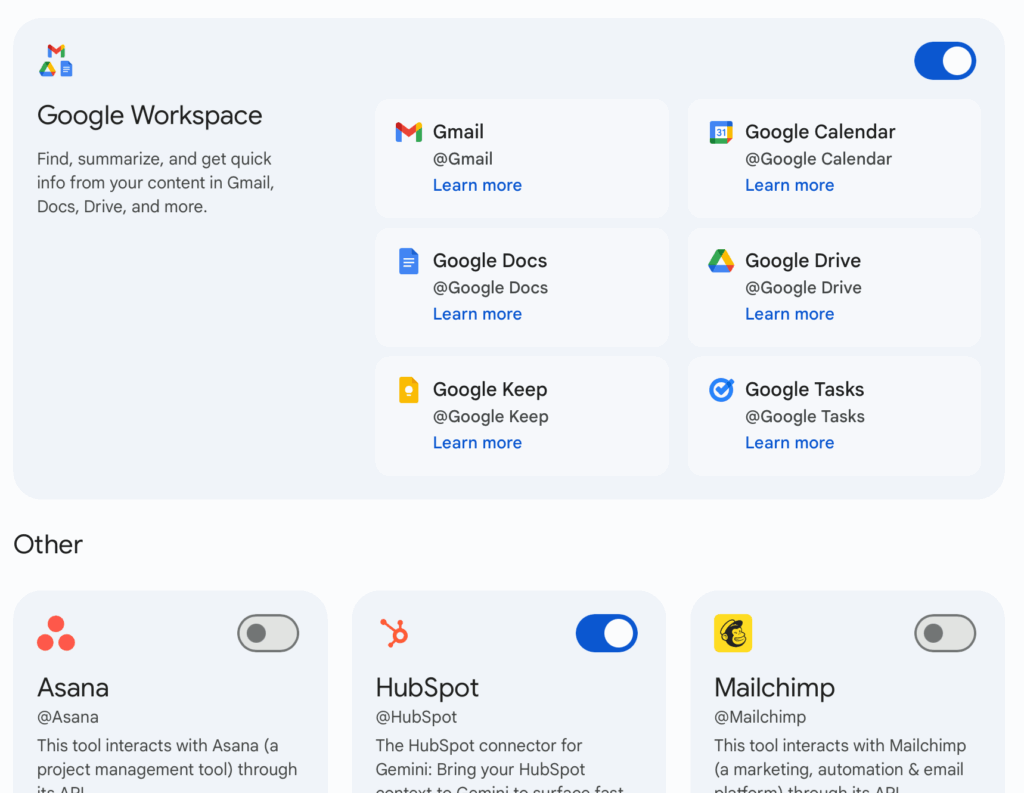Follow Learn more link for Google Docs

[x=477, y=314]
